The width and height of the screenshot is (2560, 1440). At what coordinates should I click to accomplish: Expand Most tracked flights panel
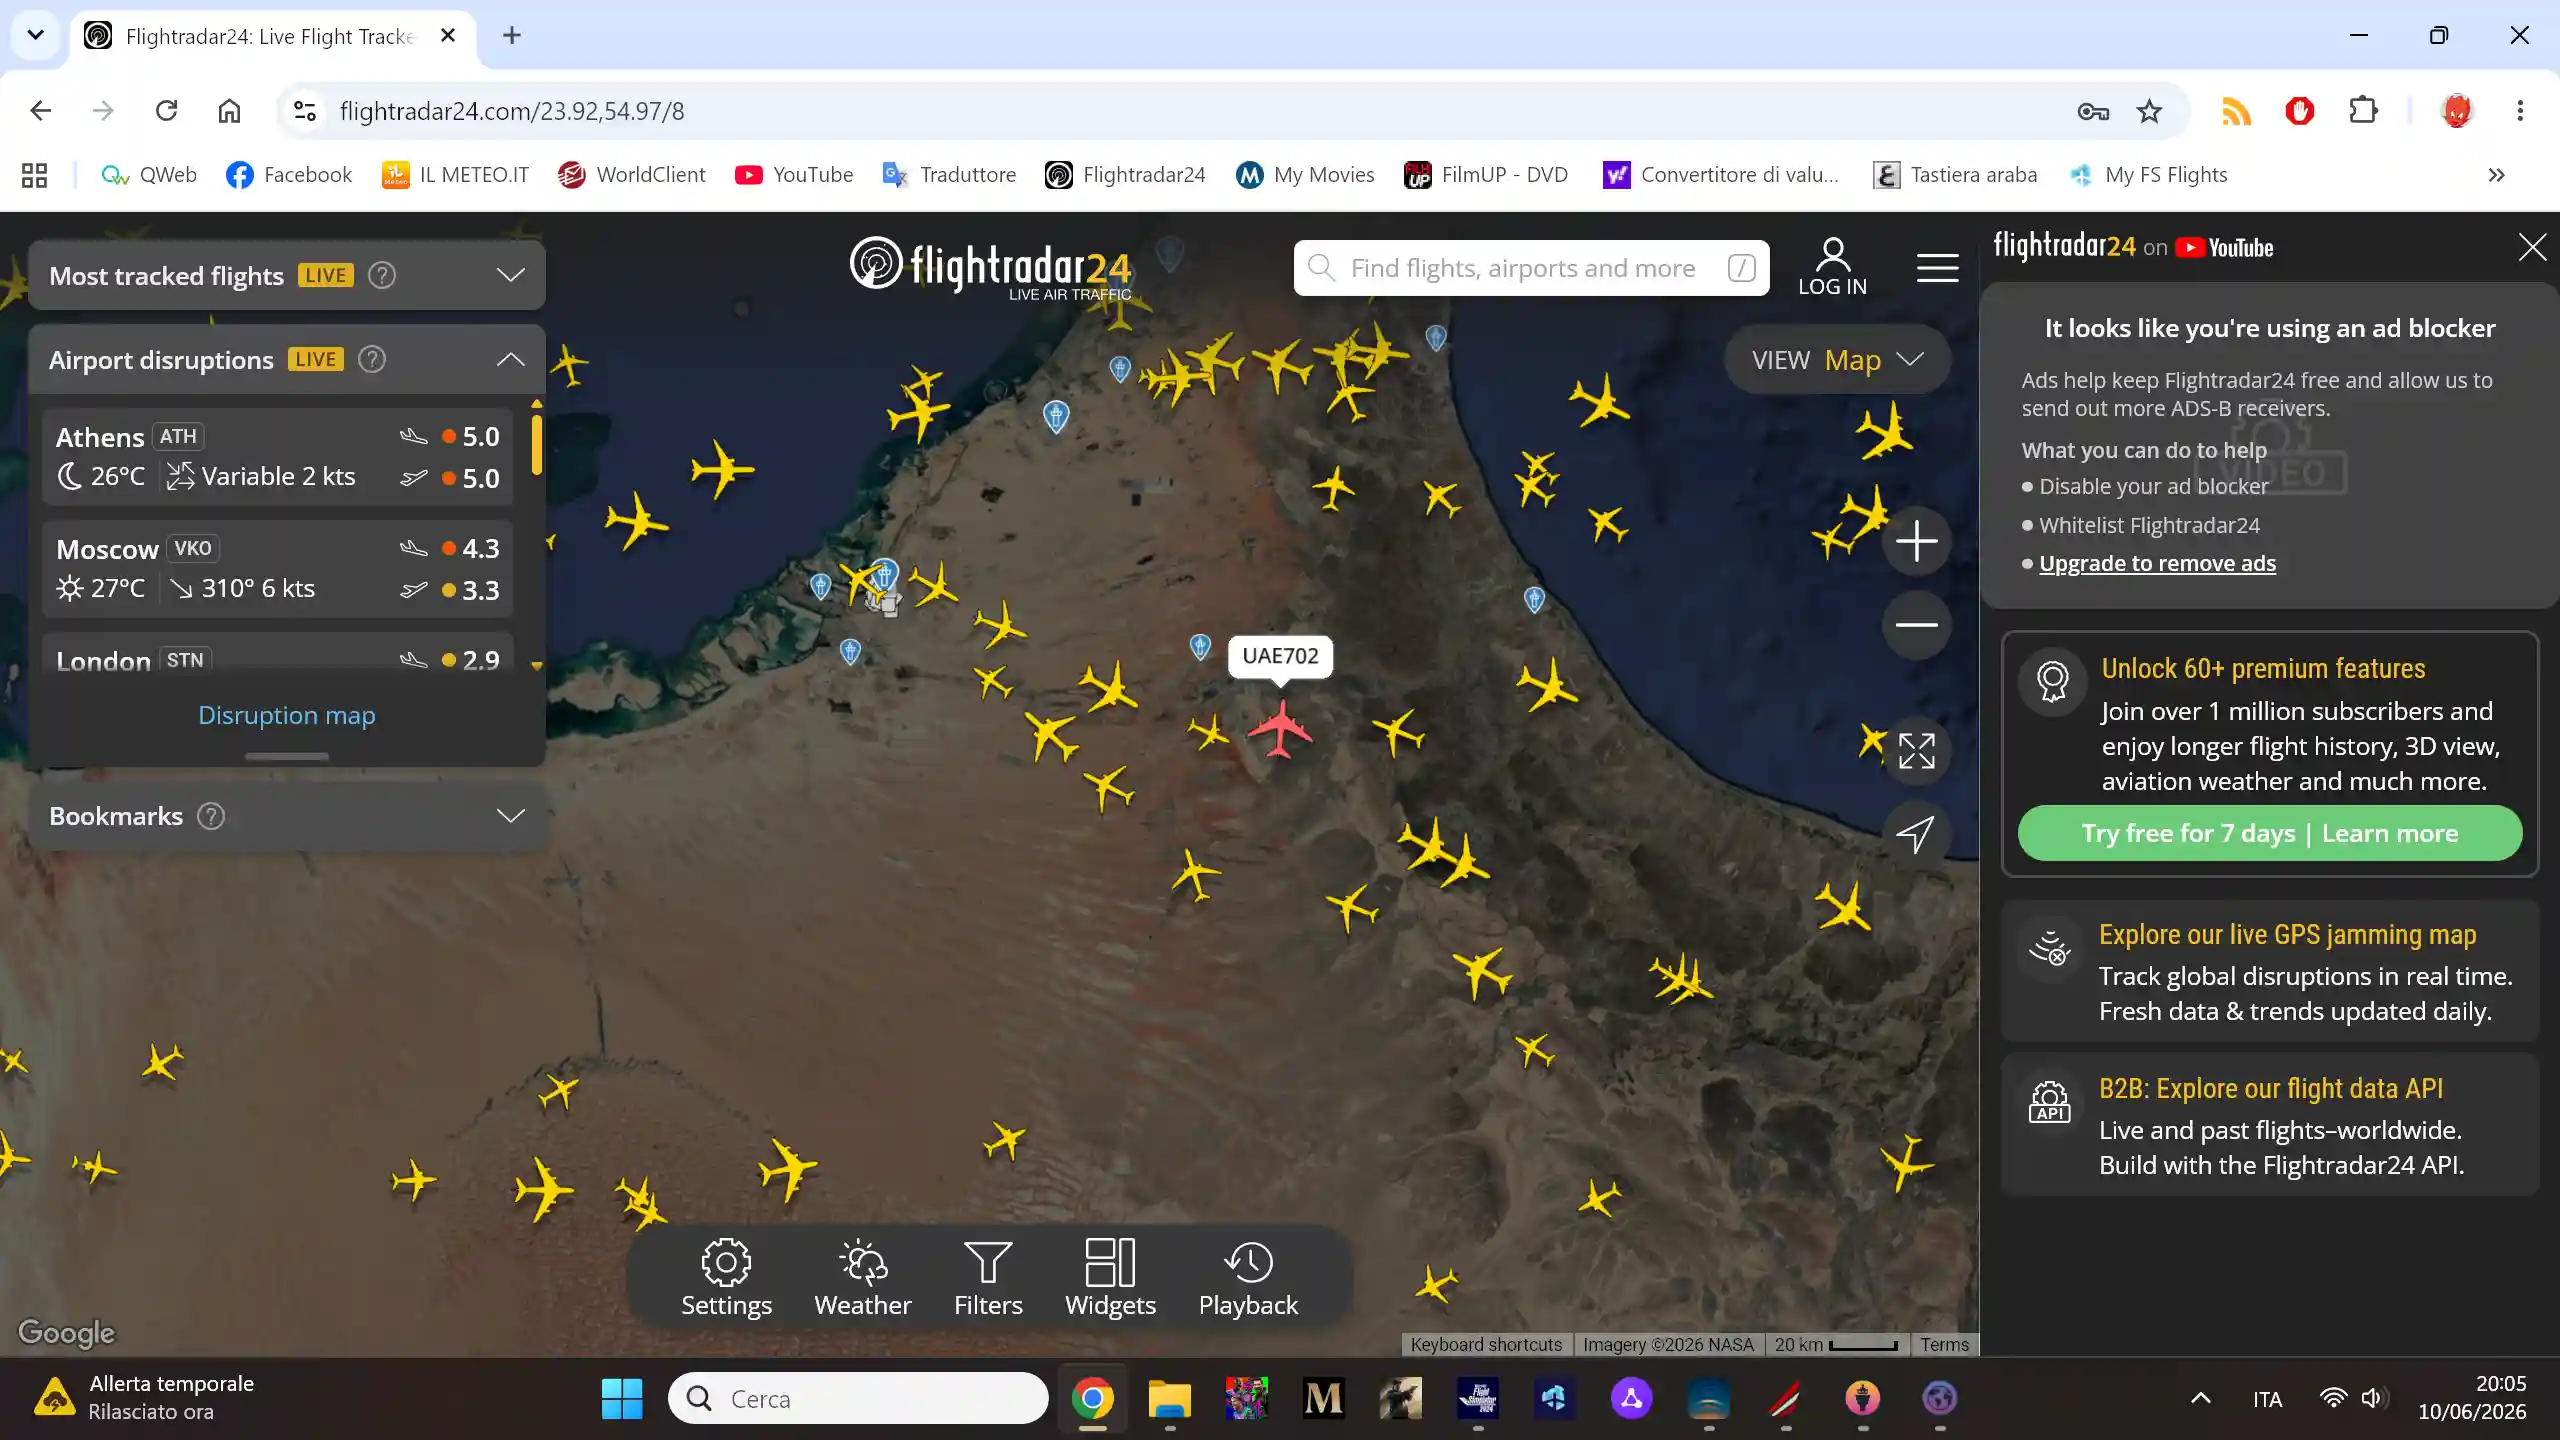coord(510,275)
